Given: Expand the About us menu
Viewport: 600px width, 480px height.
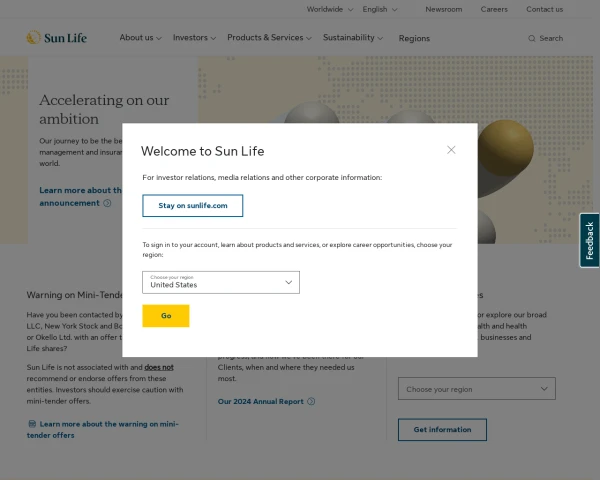Looking at the screenshot, I should (140, 38).
